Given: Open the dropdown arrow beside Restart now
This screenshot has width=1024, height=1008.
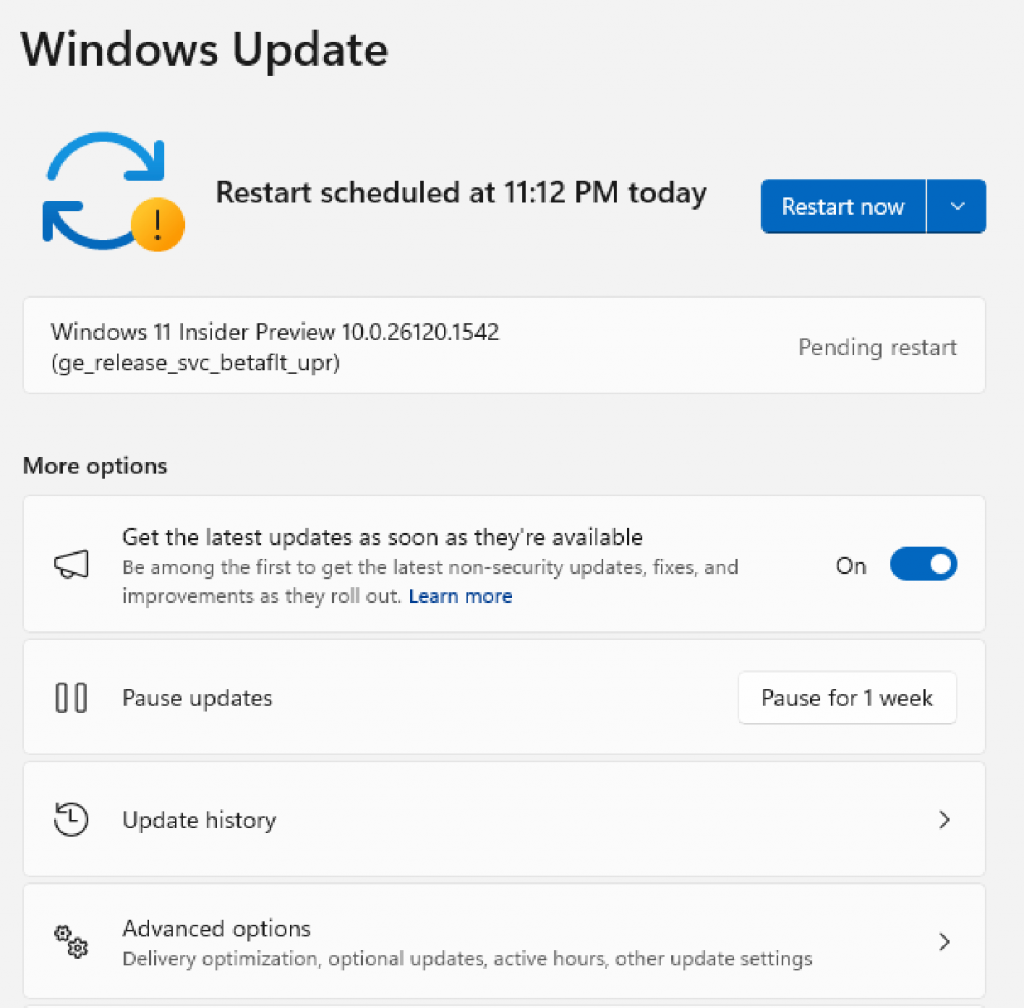Looking at the screenshot, I should (957, 206).
